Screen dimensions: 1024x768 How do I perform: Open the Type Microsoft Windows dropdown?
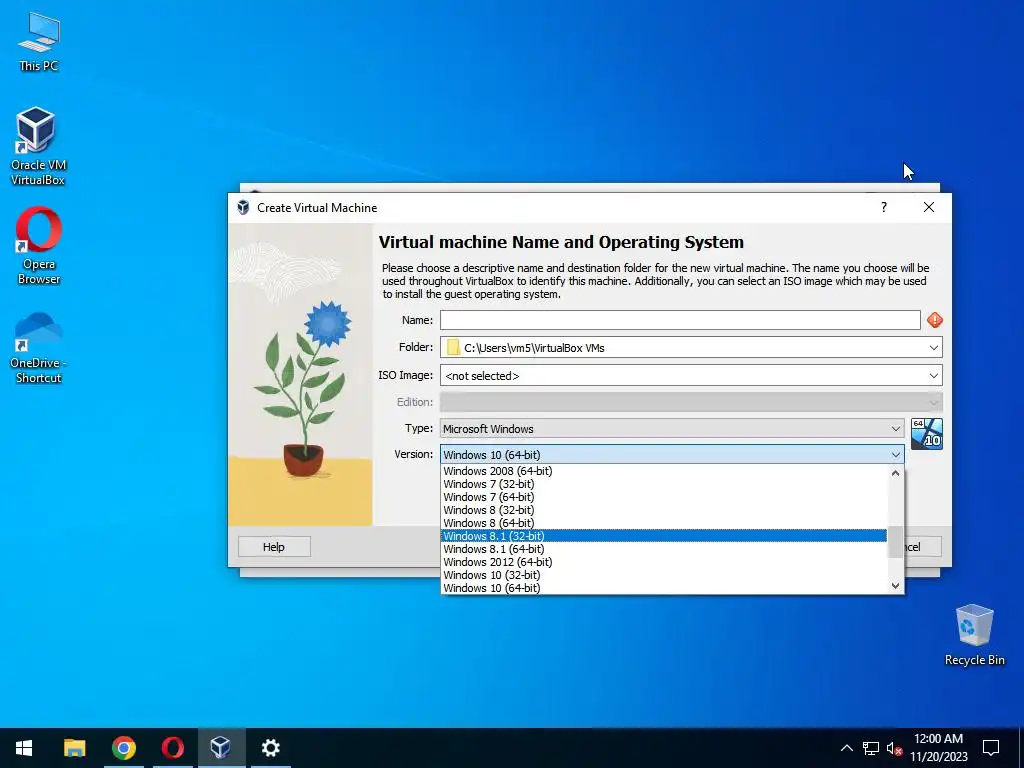coord(672,428)
